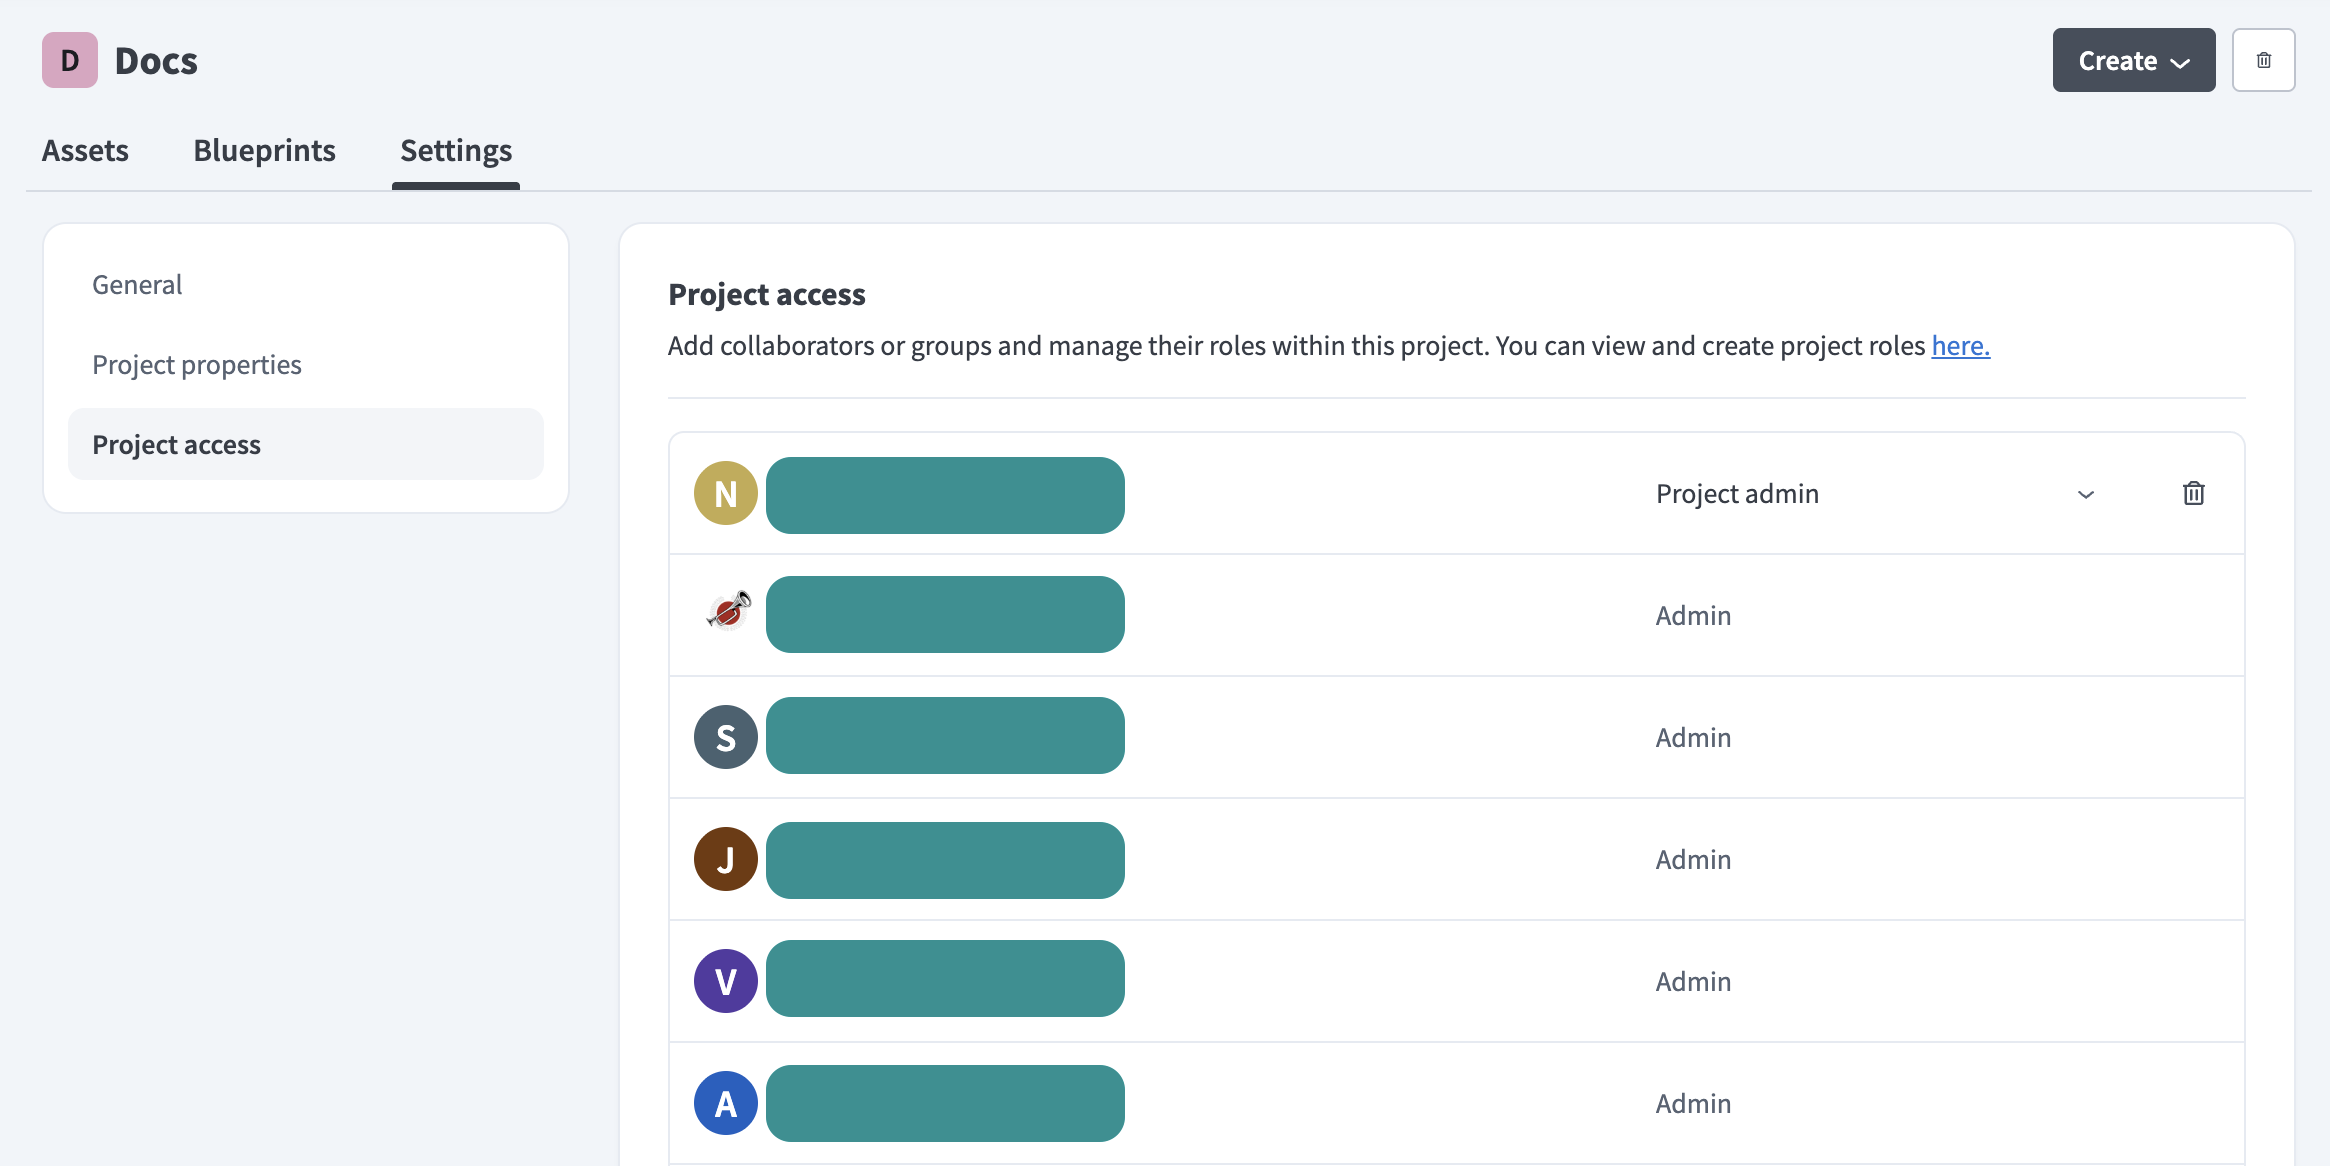Click the redacted name next to N avatar

click(945, 495)
